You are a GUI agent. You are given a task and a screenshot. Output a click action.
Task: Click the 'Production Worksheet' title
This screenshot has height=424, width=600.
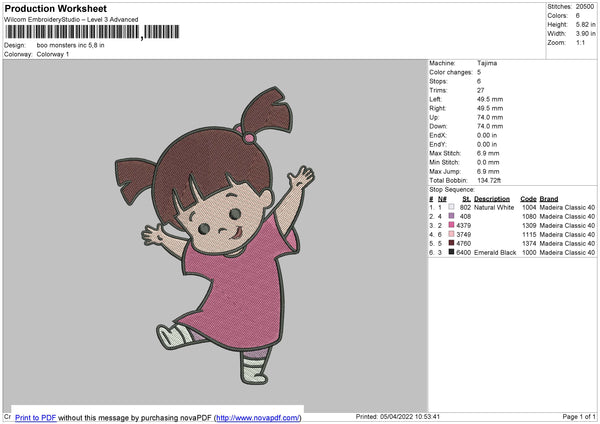[x=55, y=8]
